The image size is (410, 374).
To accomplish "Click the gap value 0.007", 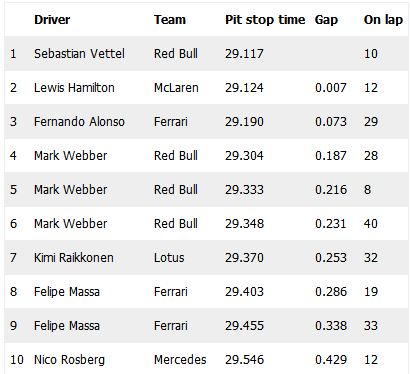I will (x=331, y=88).
